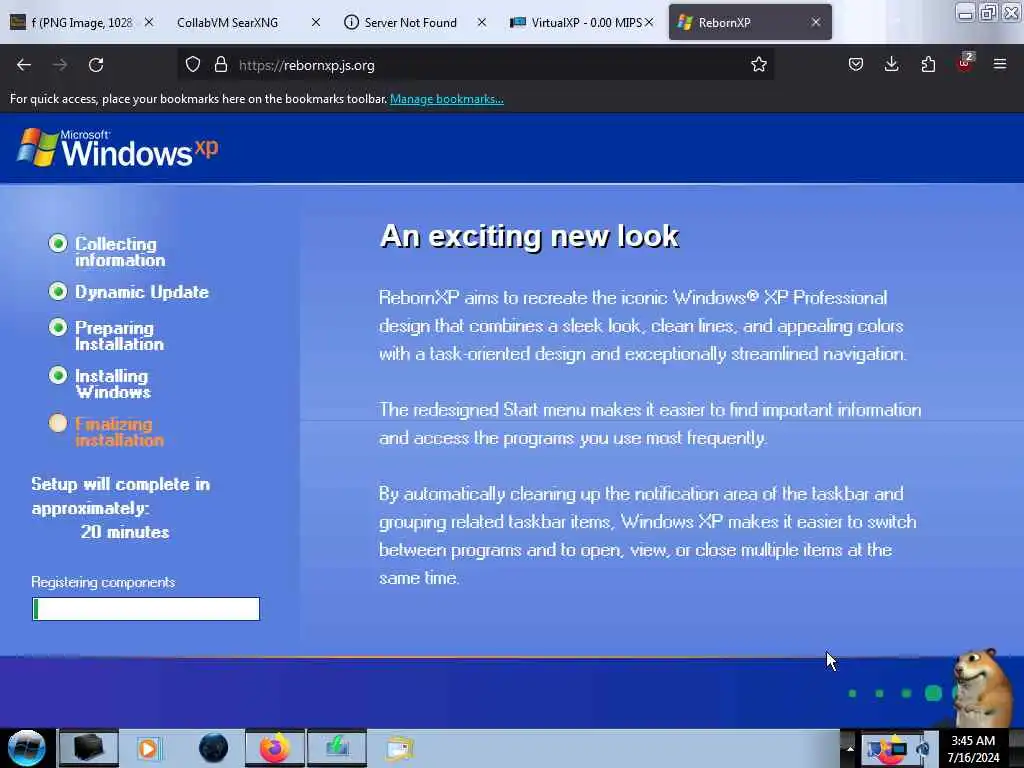
Task: Close the PNG Image tab
Action: tap(149, 22)
